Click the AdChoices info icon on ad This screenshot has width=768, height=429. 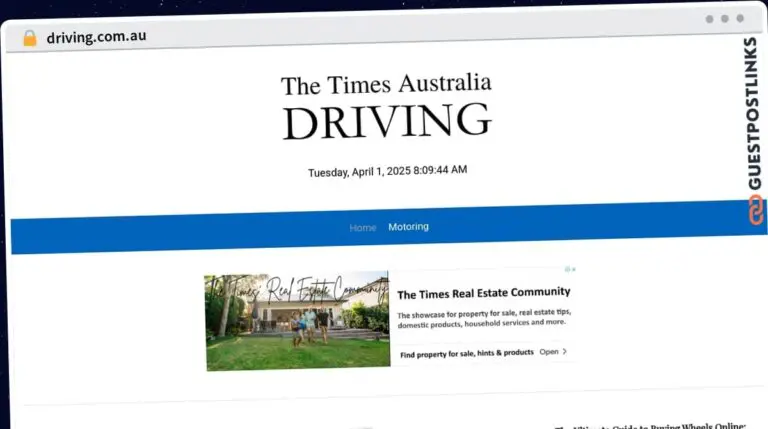(x=567, y=269)
